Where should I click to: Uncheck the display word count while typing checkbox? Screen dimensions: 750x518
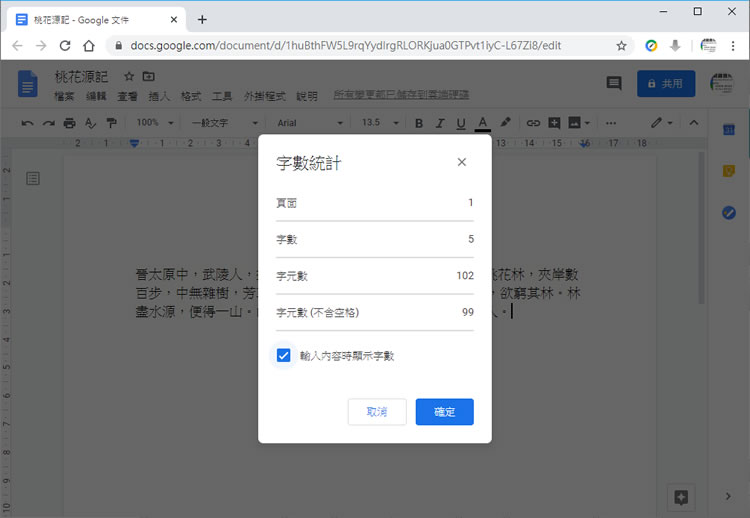coord(283,355)
